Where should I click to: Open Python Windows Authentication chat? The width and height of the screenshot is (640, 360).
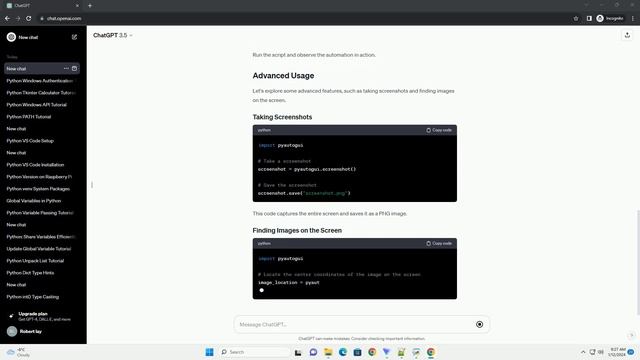click(x=41, y=81)
